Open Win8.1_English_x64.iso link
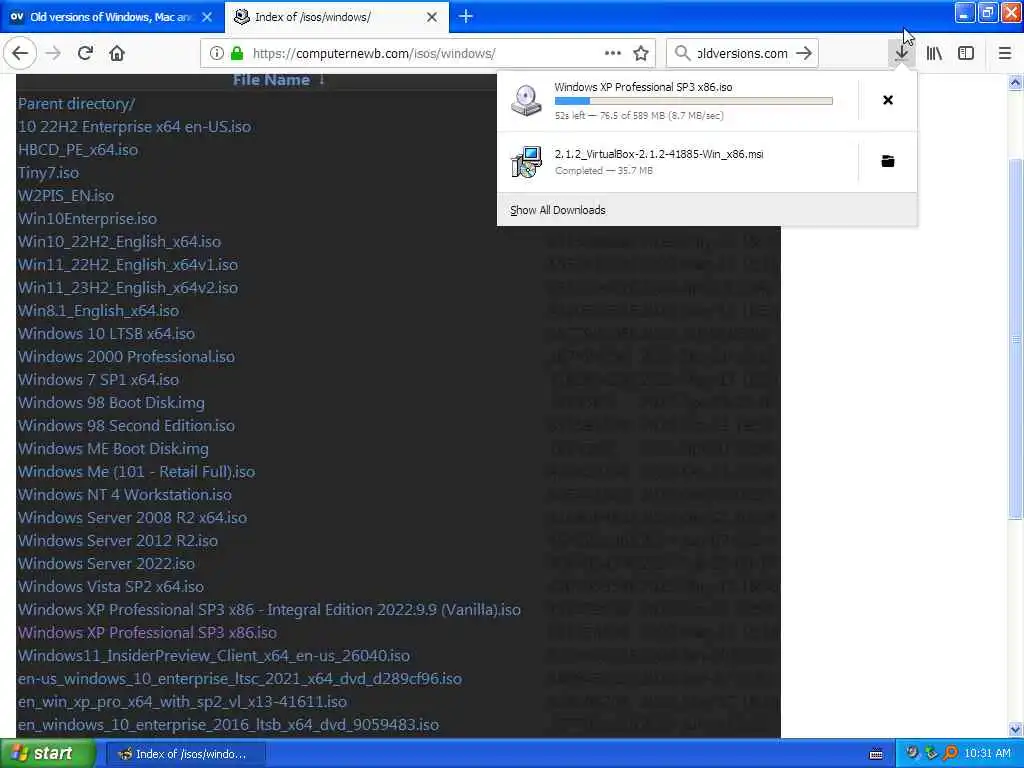 (x=99, y=311)
